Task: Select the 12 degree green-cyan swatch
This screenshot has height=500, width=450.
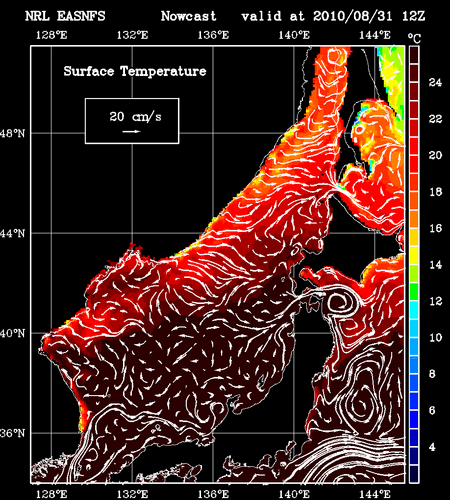Action: click(414, 301)
